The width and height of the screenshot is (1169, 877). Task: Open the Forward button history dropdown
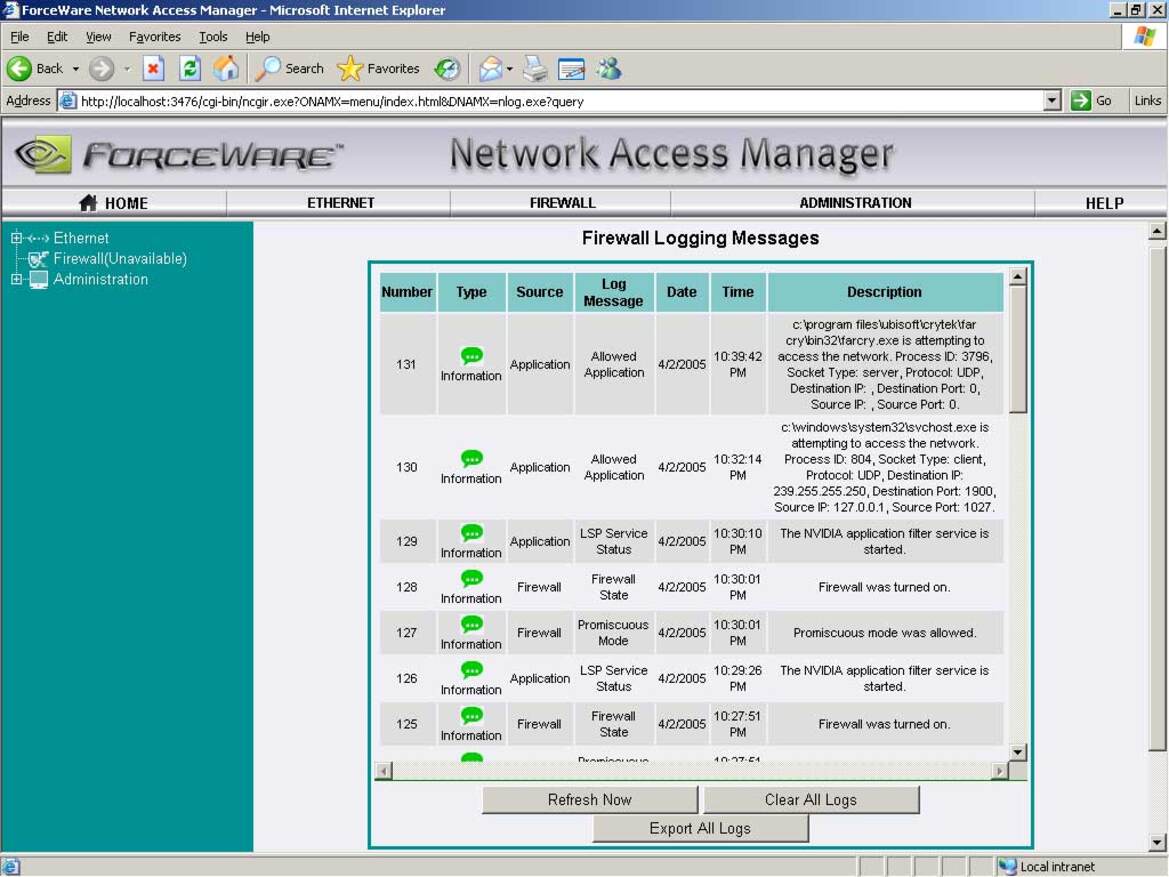[x=127, y=69]
